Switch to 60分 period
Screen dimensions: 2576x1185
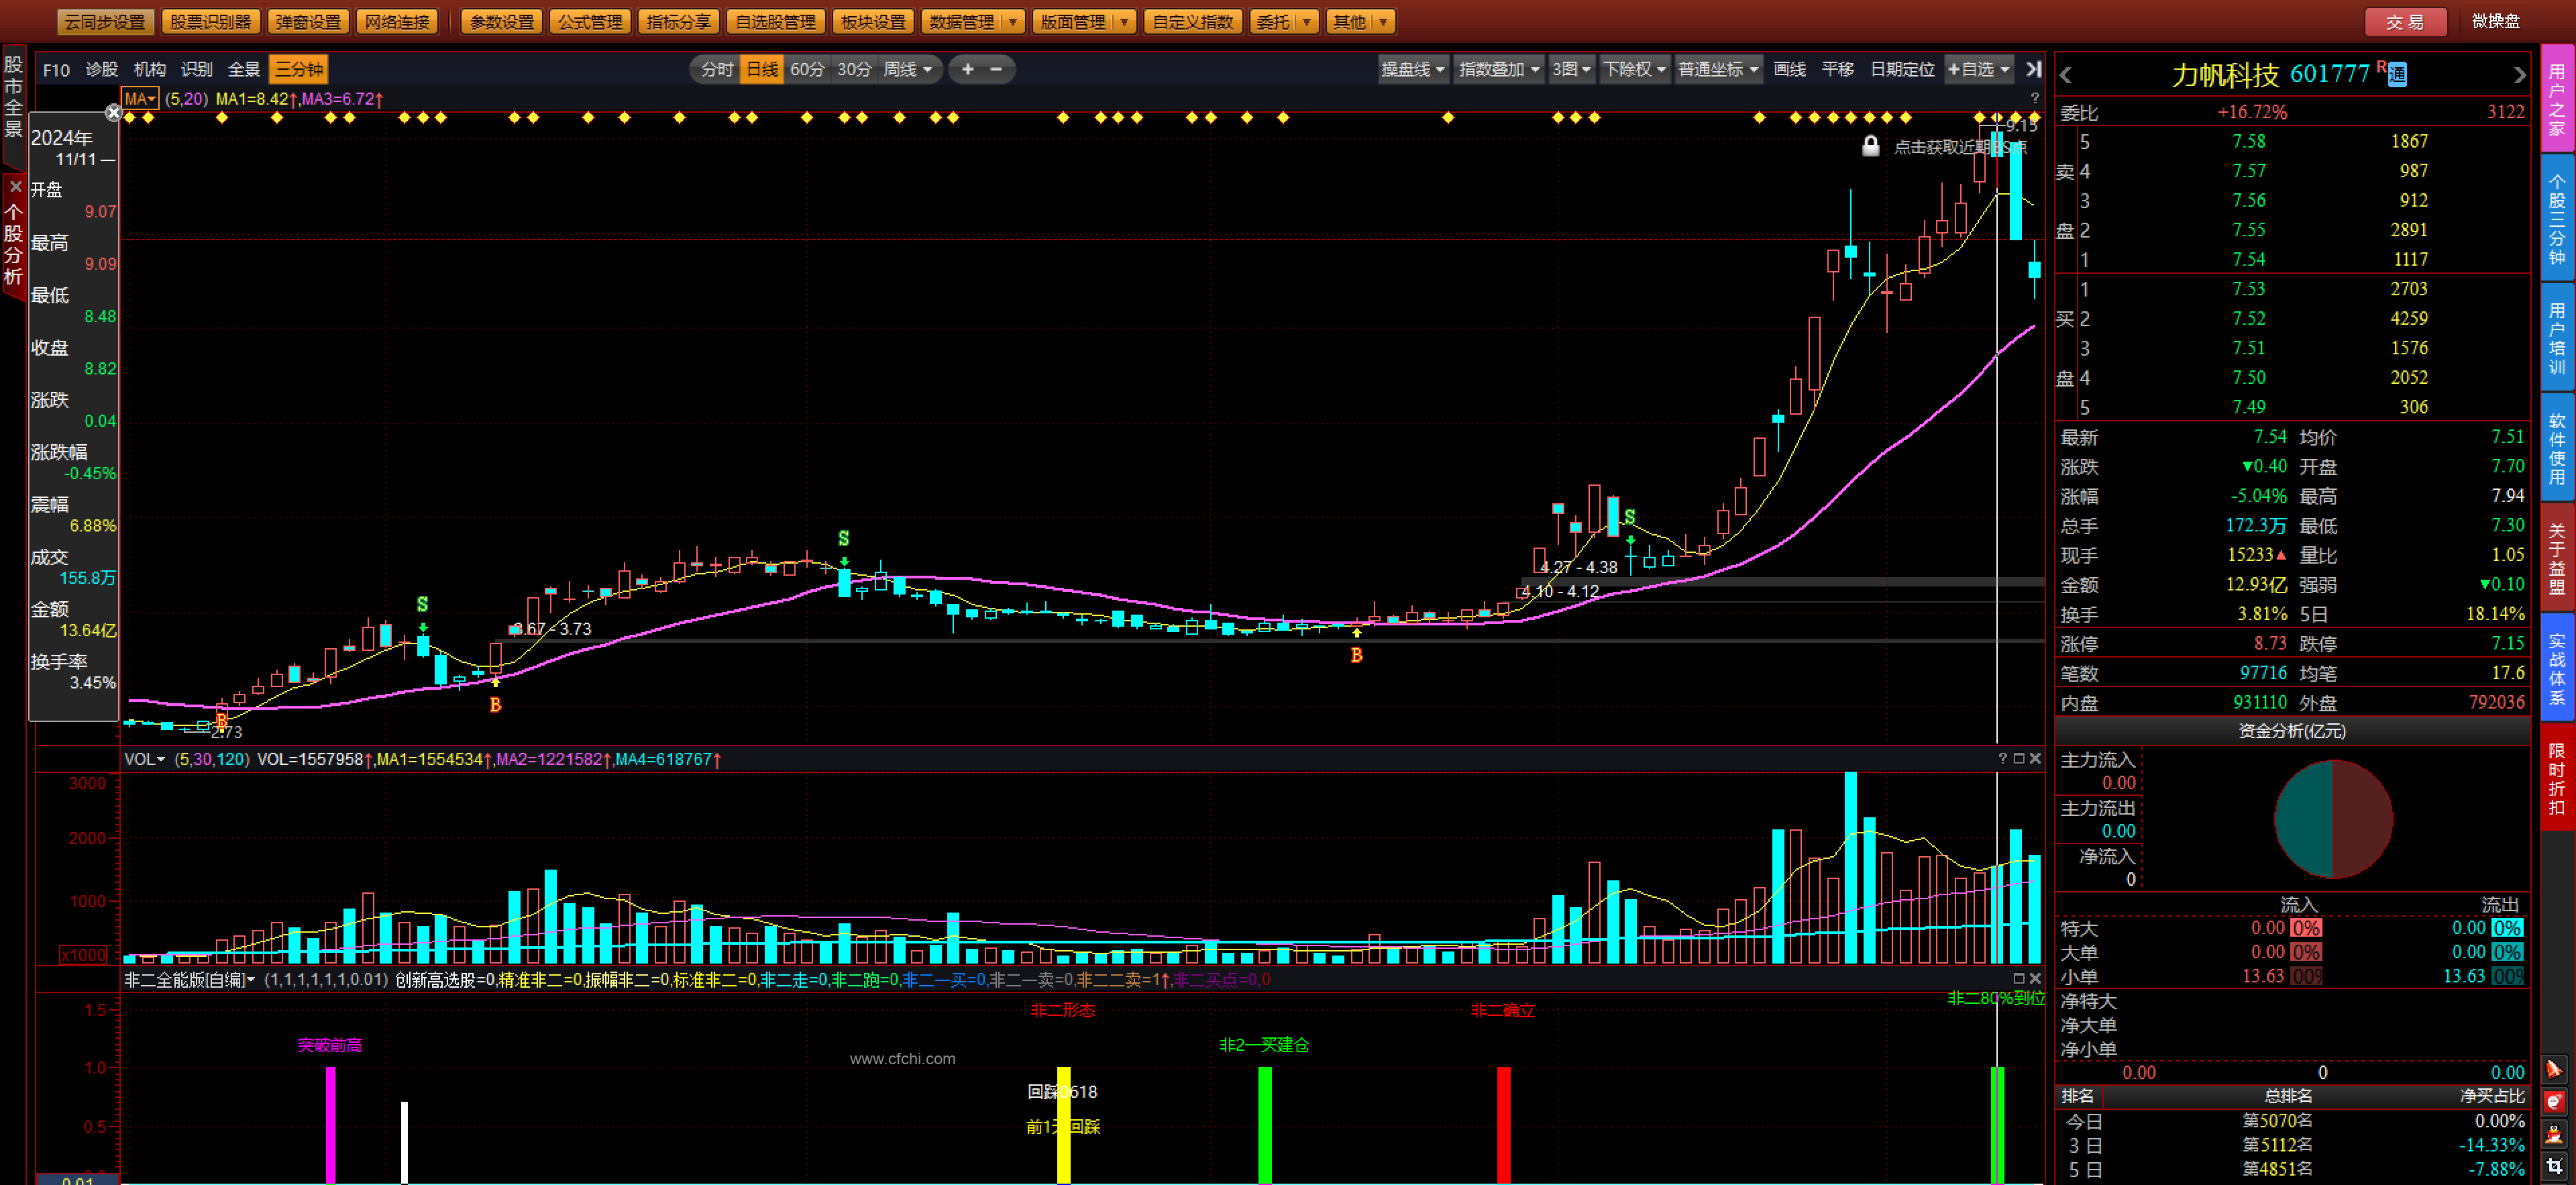tap(807, 69)
